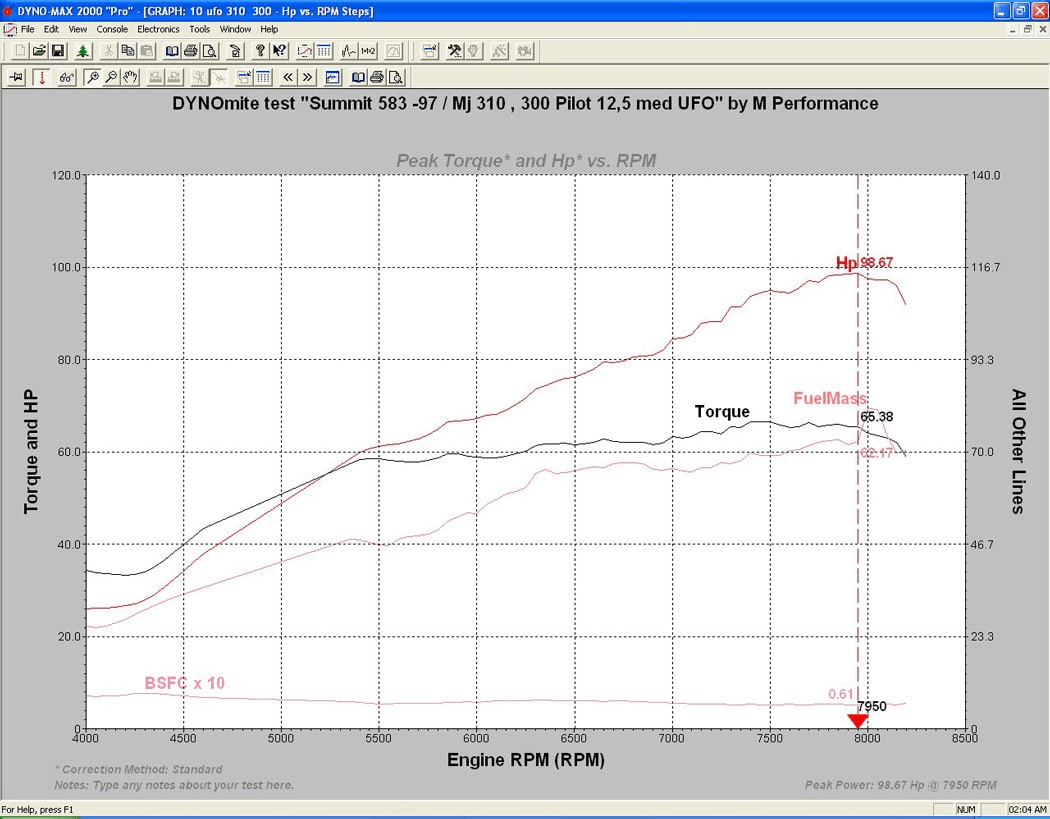Click the open folder icon in toolbar

coord(39,51)
